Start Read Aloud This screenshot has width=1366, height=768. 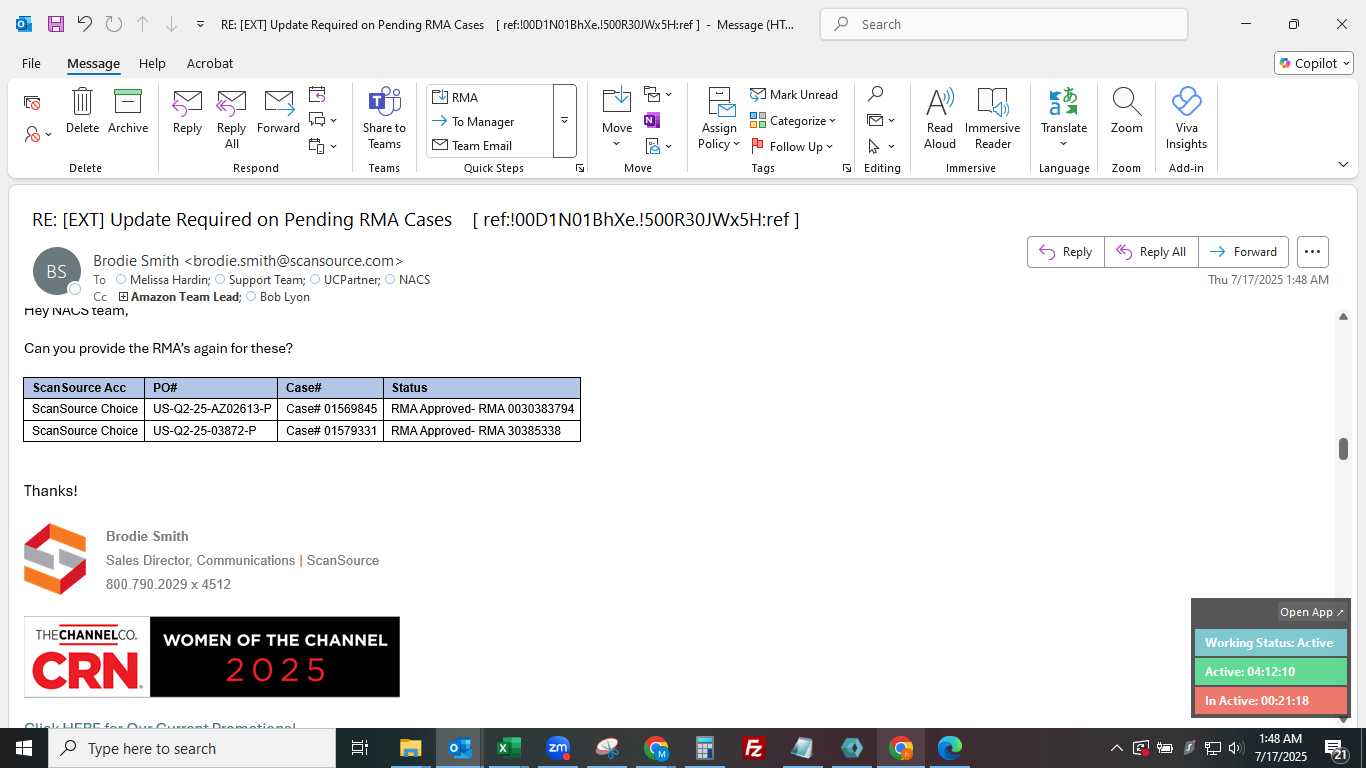pyautogui.click(x=940, y=119)
